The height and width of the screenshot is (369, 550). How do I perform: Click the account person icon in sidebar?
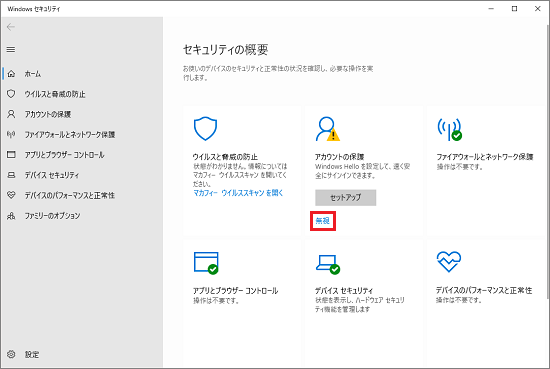pyautogui.click(x=11, y=114)
